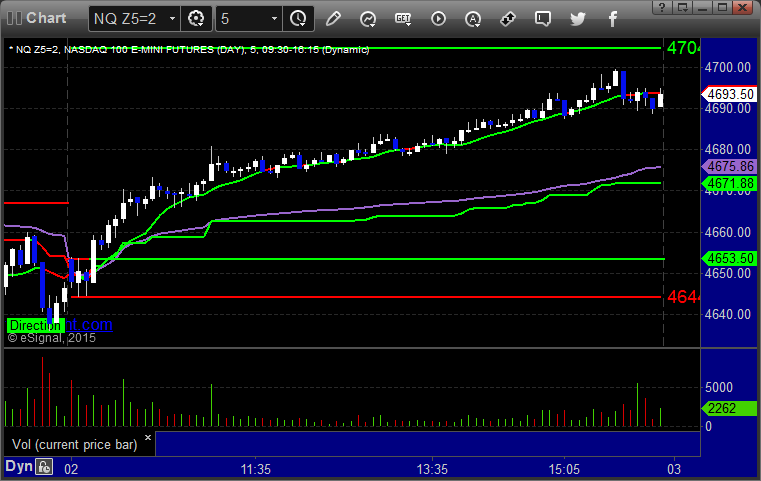761x481 pixels.
Task: Open the chat comment icon
Action: click(x=543, y=19)
